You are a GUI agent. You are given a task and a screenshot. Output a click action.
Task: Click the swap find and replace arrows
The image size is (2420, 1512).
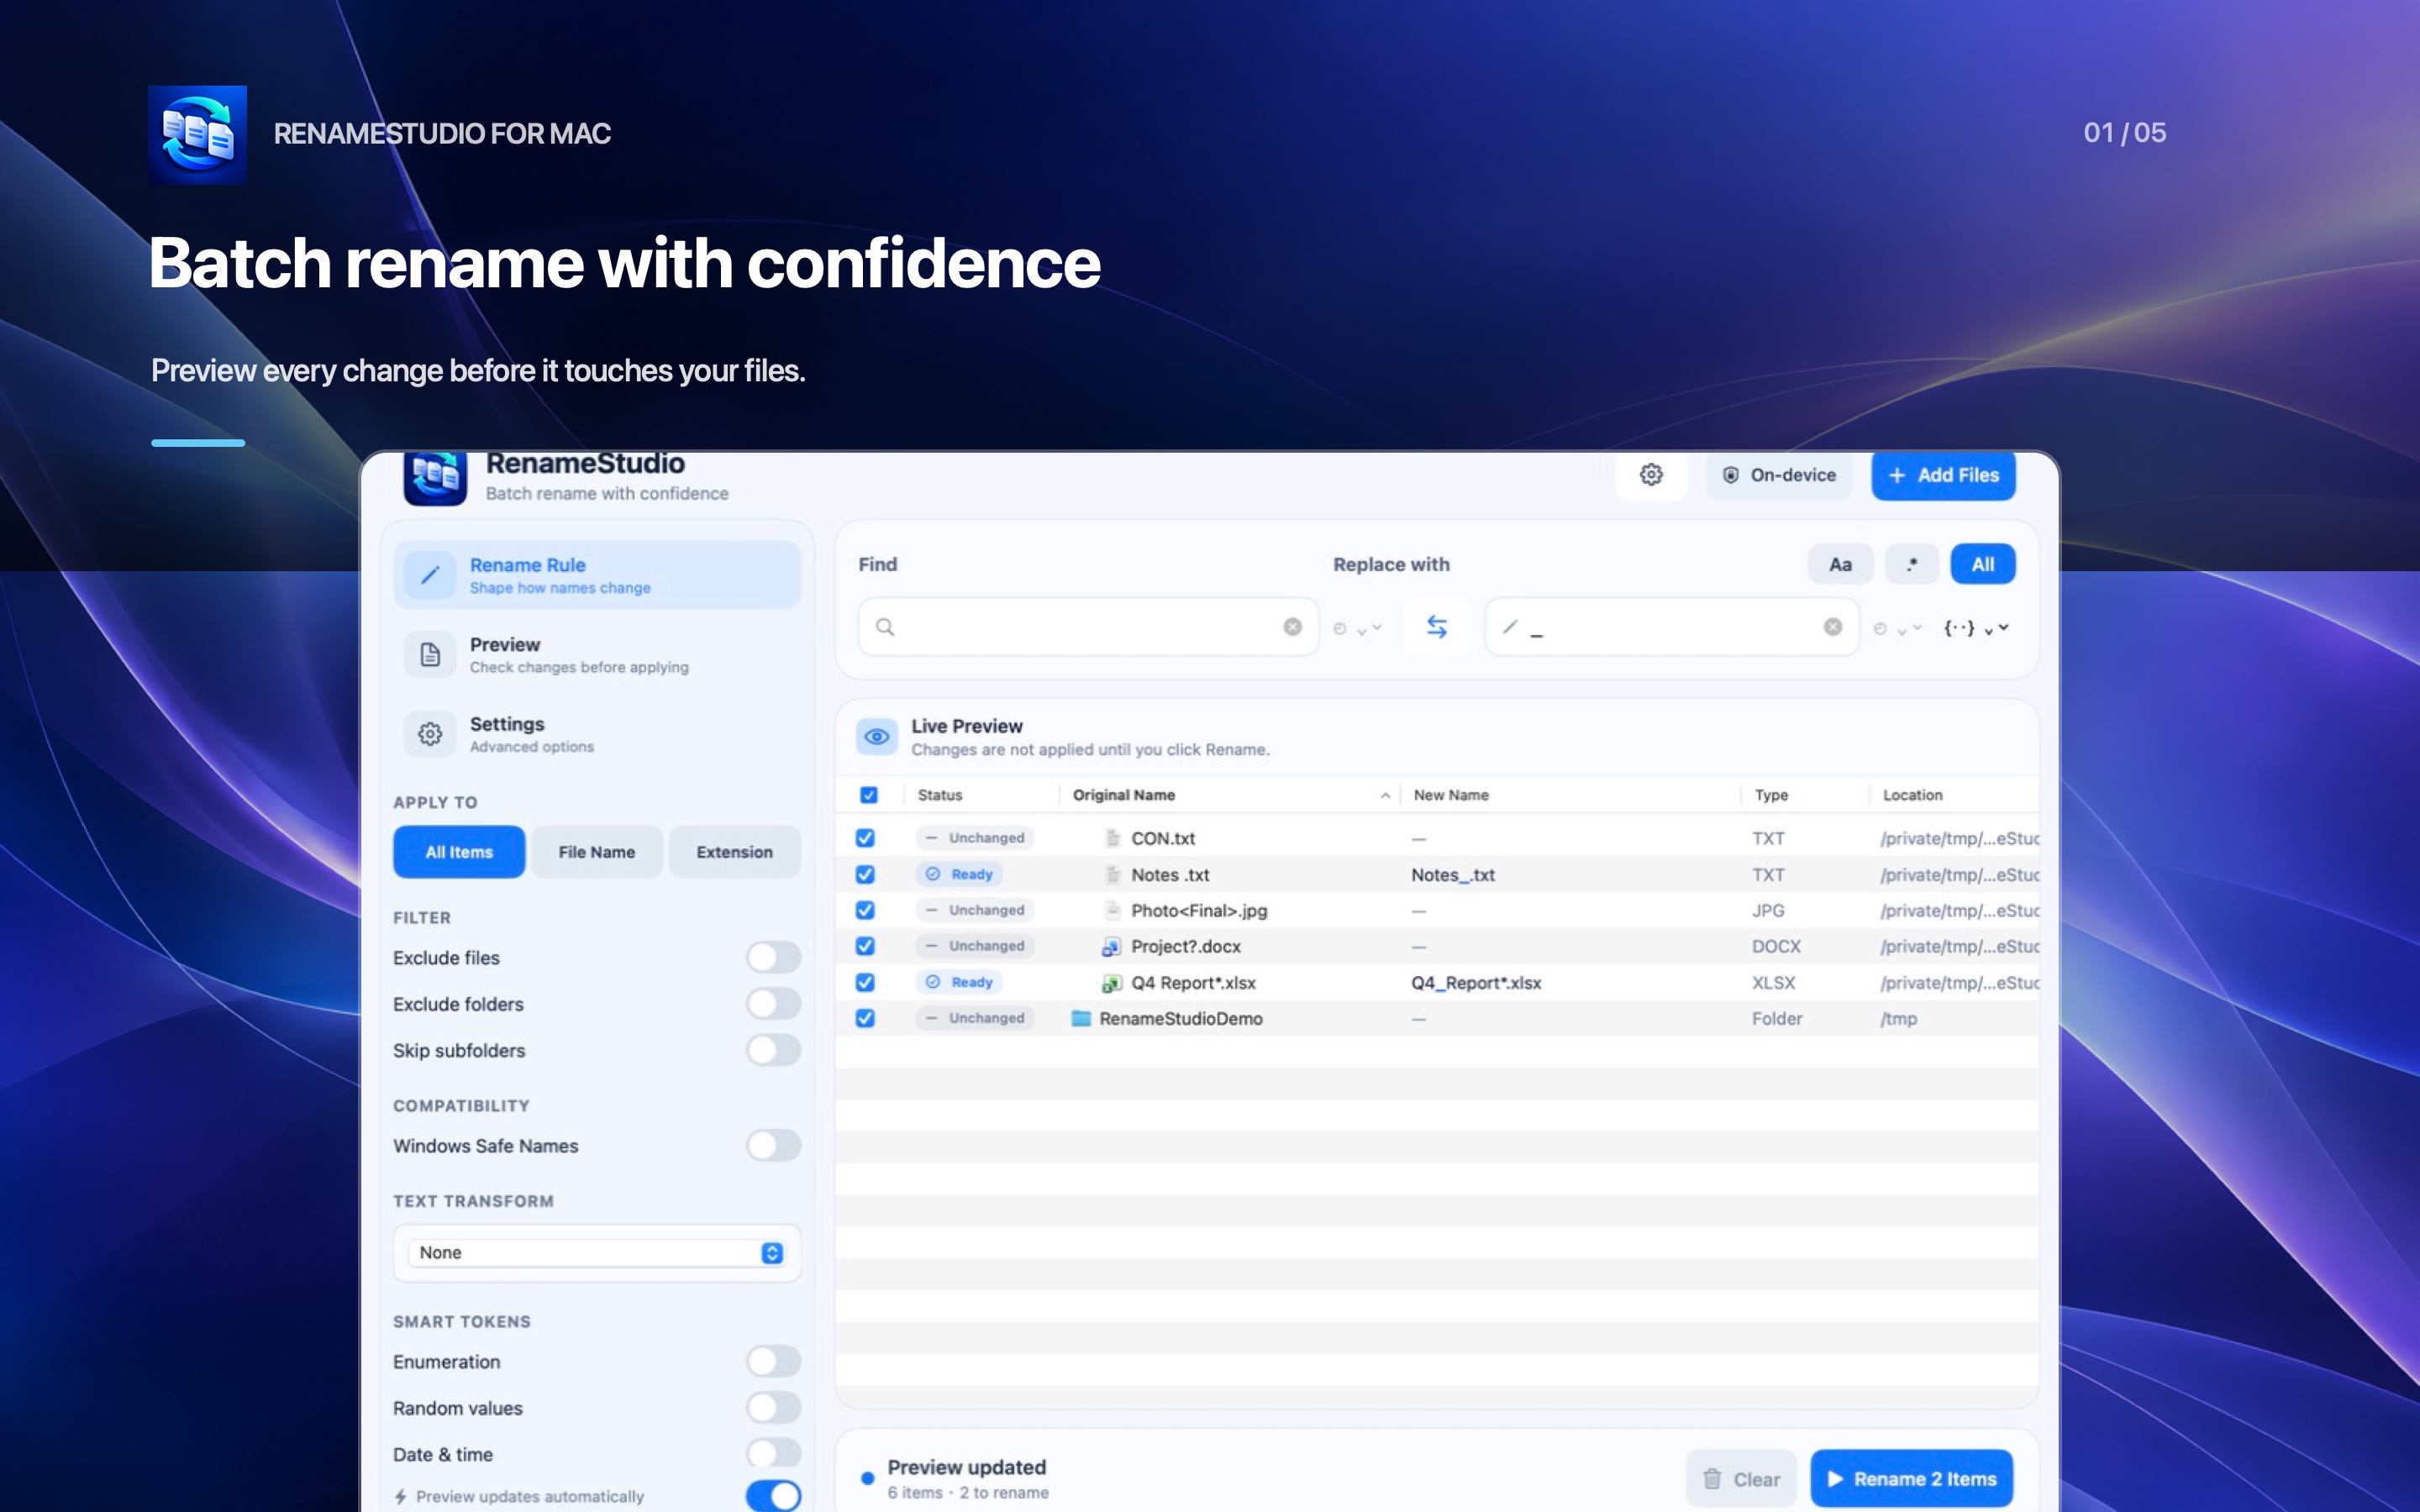click(x=1436, y=627)
